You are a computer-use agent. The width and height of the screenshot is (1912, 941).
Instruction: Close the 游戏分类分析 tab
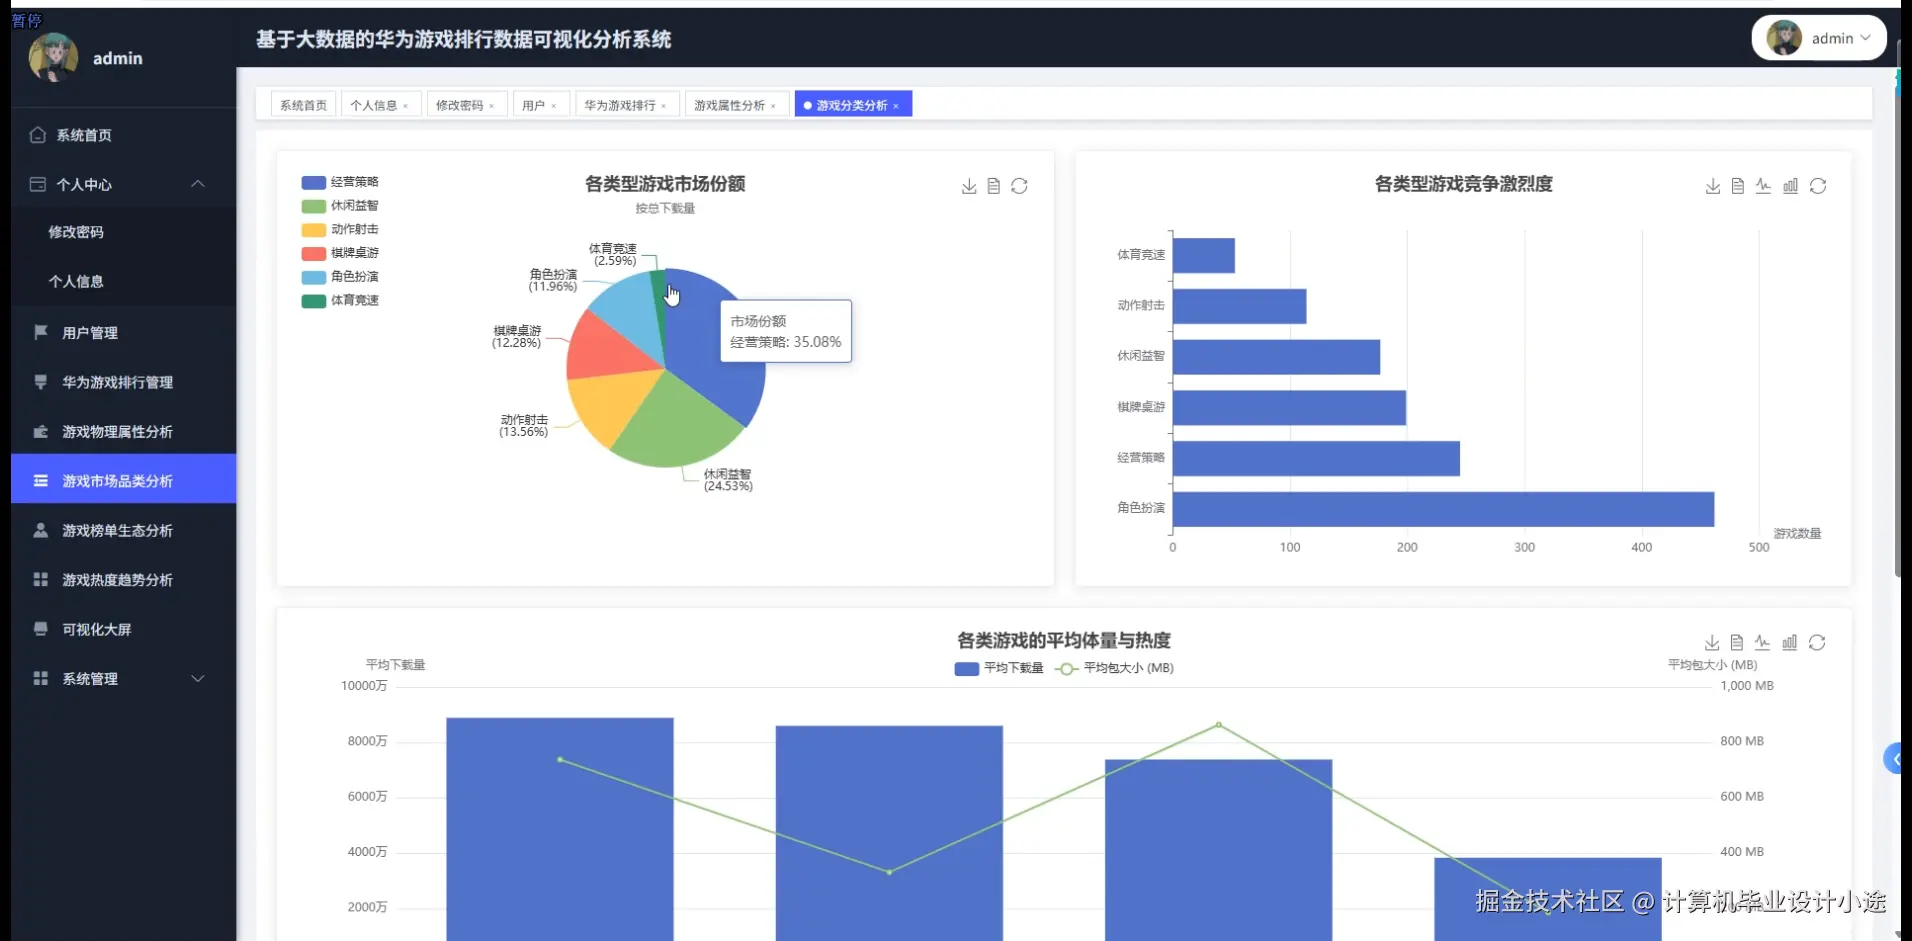(898, 104)
